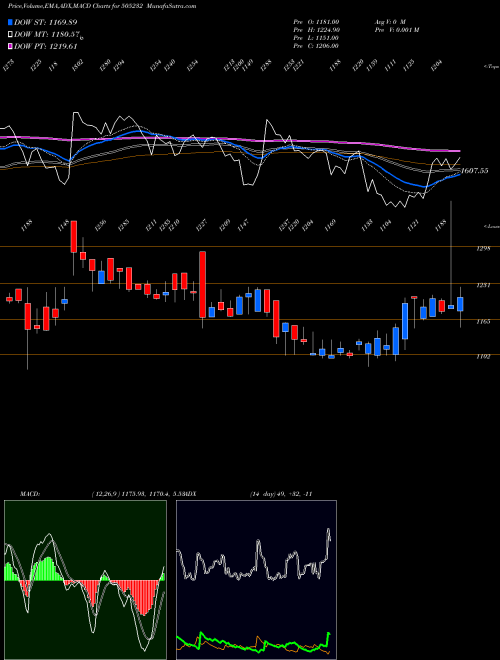Click the last blue candlestick on the right
The image size is (500, 660).
pos(460,304)
